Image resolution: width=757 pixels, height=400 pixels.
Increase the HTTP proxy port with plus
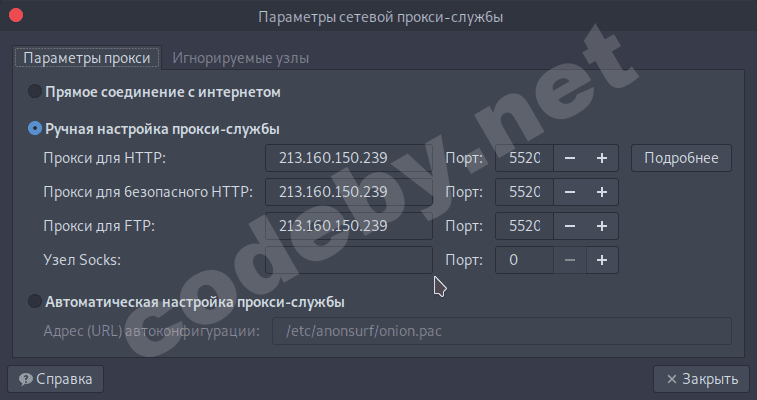coord(602,158)
